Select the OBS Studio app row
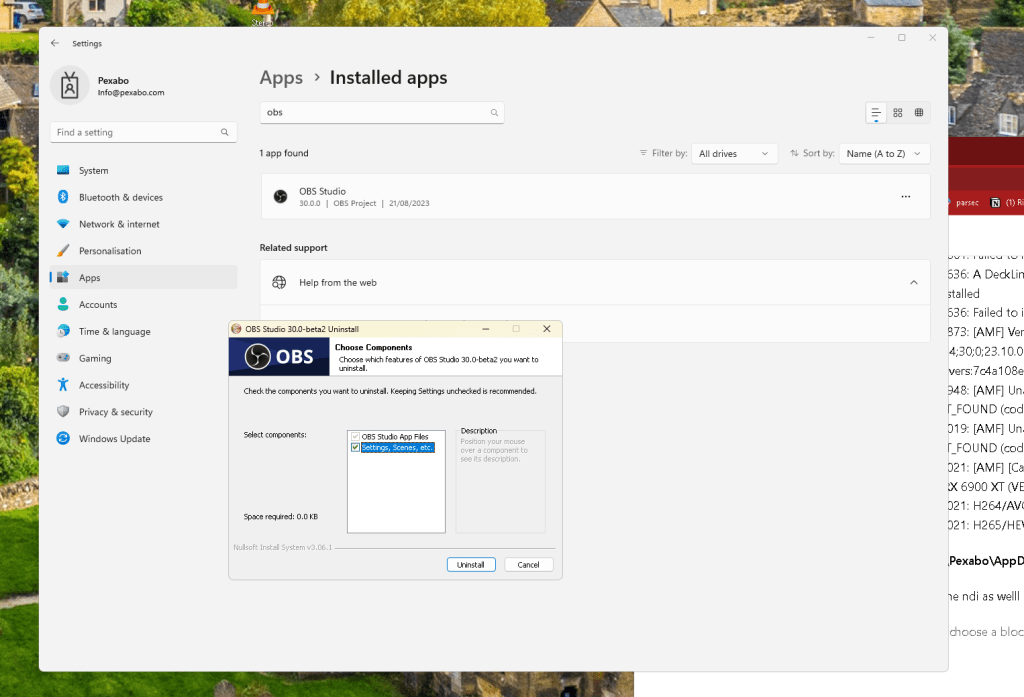Viewport: 1024px width, 697px height. (595, 197)
